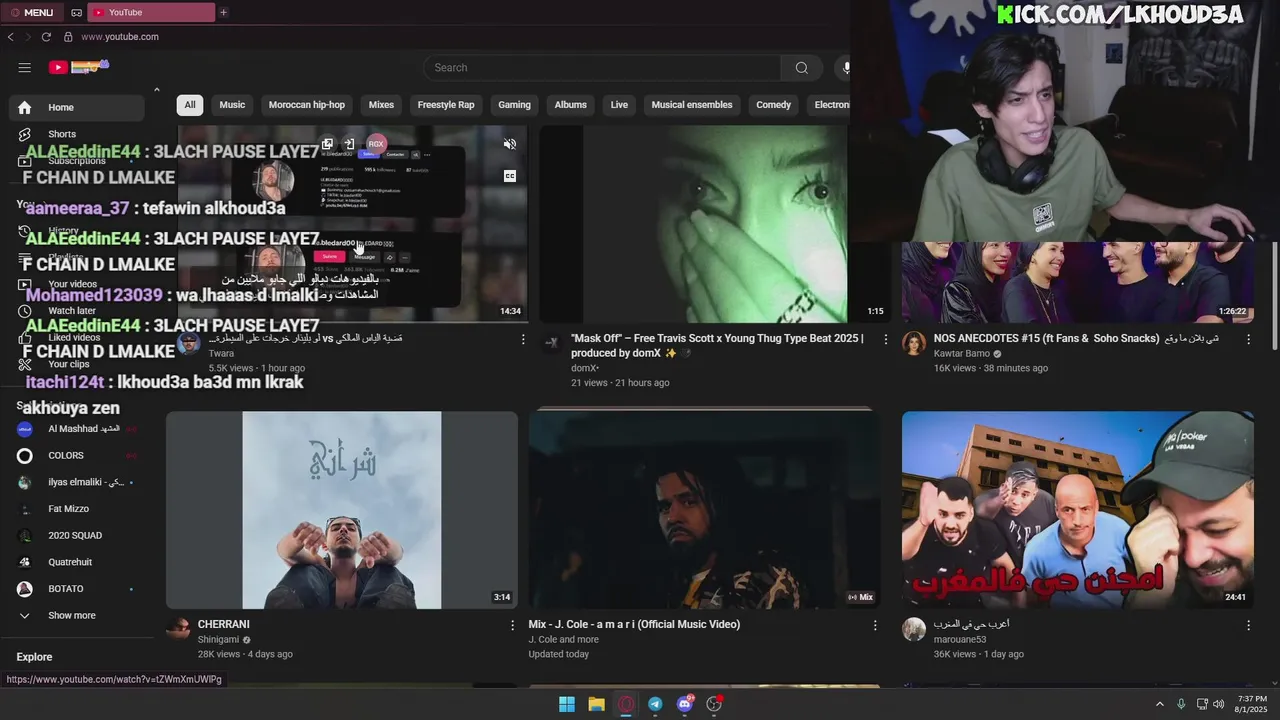This screenshot has height=720, width=1280.
Task: Open the Windows Start button
Action: click(567, 704)
